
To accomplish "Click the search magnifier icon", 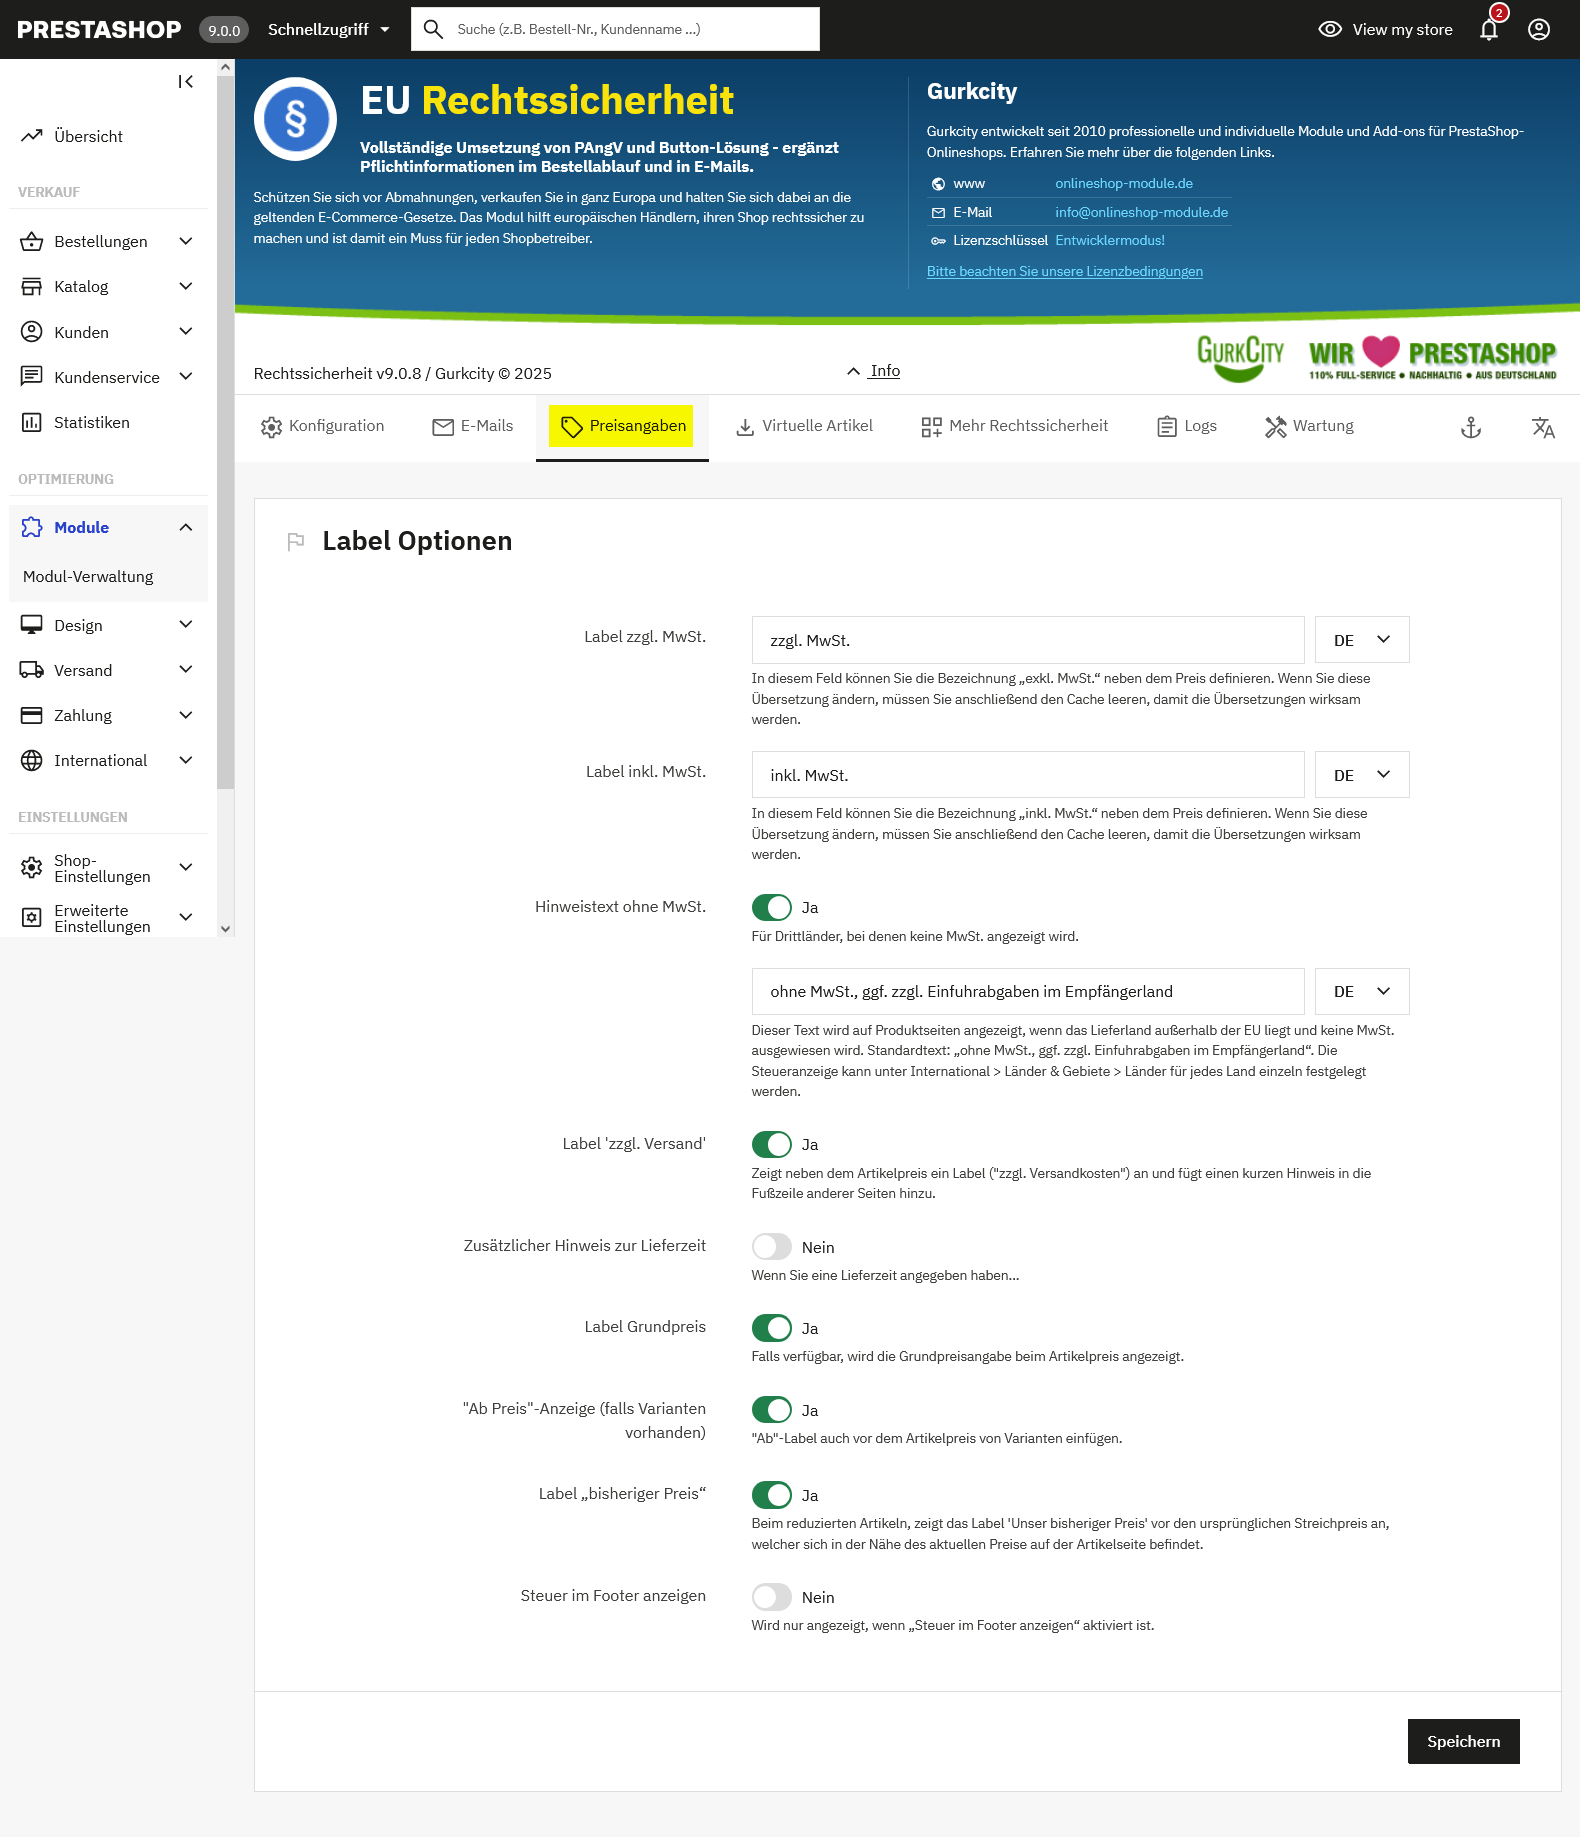I will [433, 30].
